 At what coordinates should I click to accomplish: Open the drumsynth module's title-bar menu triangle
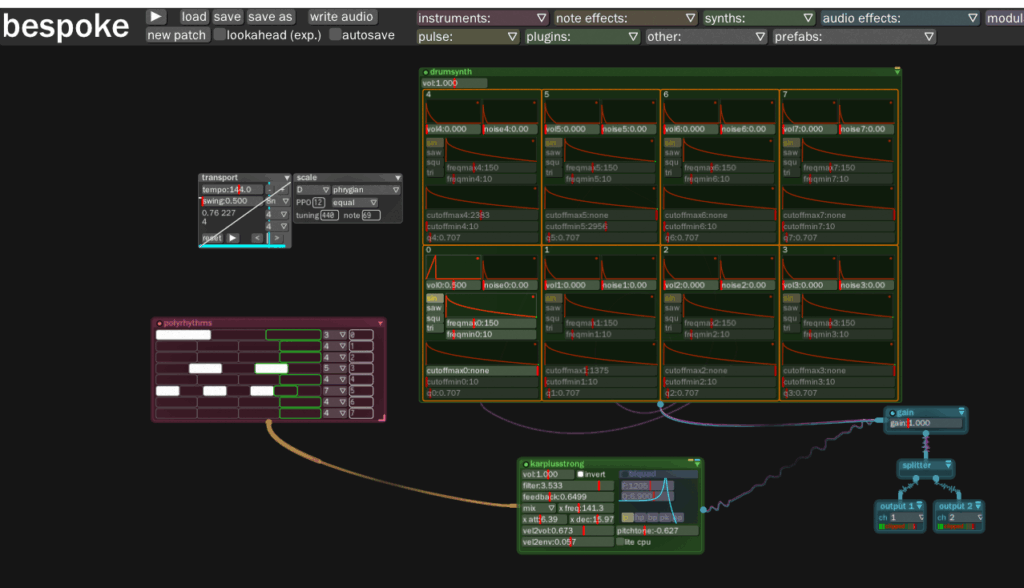point(897,71)
